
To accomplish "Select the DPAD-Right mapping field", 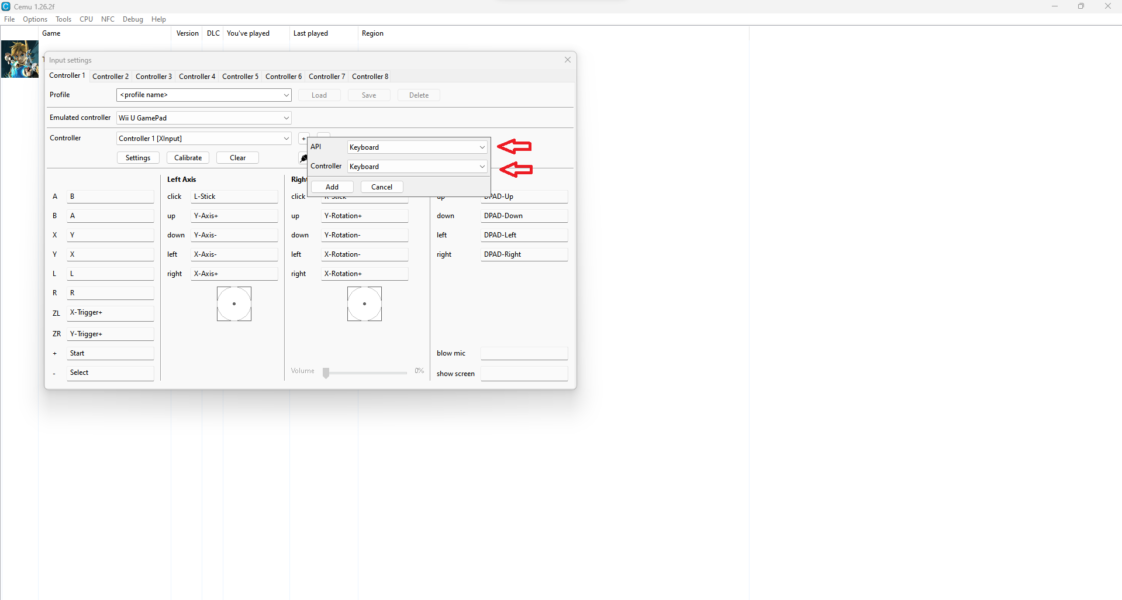I will [525, 255].
